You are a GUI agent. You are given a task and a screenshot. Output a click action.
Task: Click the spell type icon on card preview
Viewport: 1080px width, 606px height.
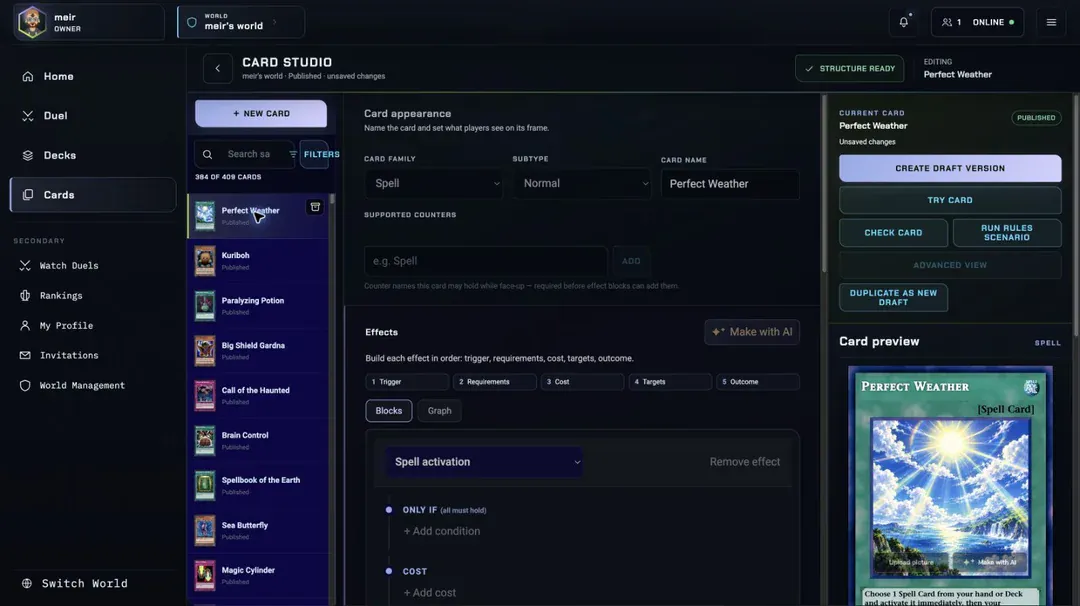click(1030, 388)
